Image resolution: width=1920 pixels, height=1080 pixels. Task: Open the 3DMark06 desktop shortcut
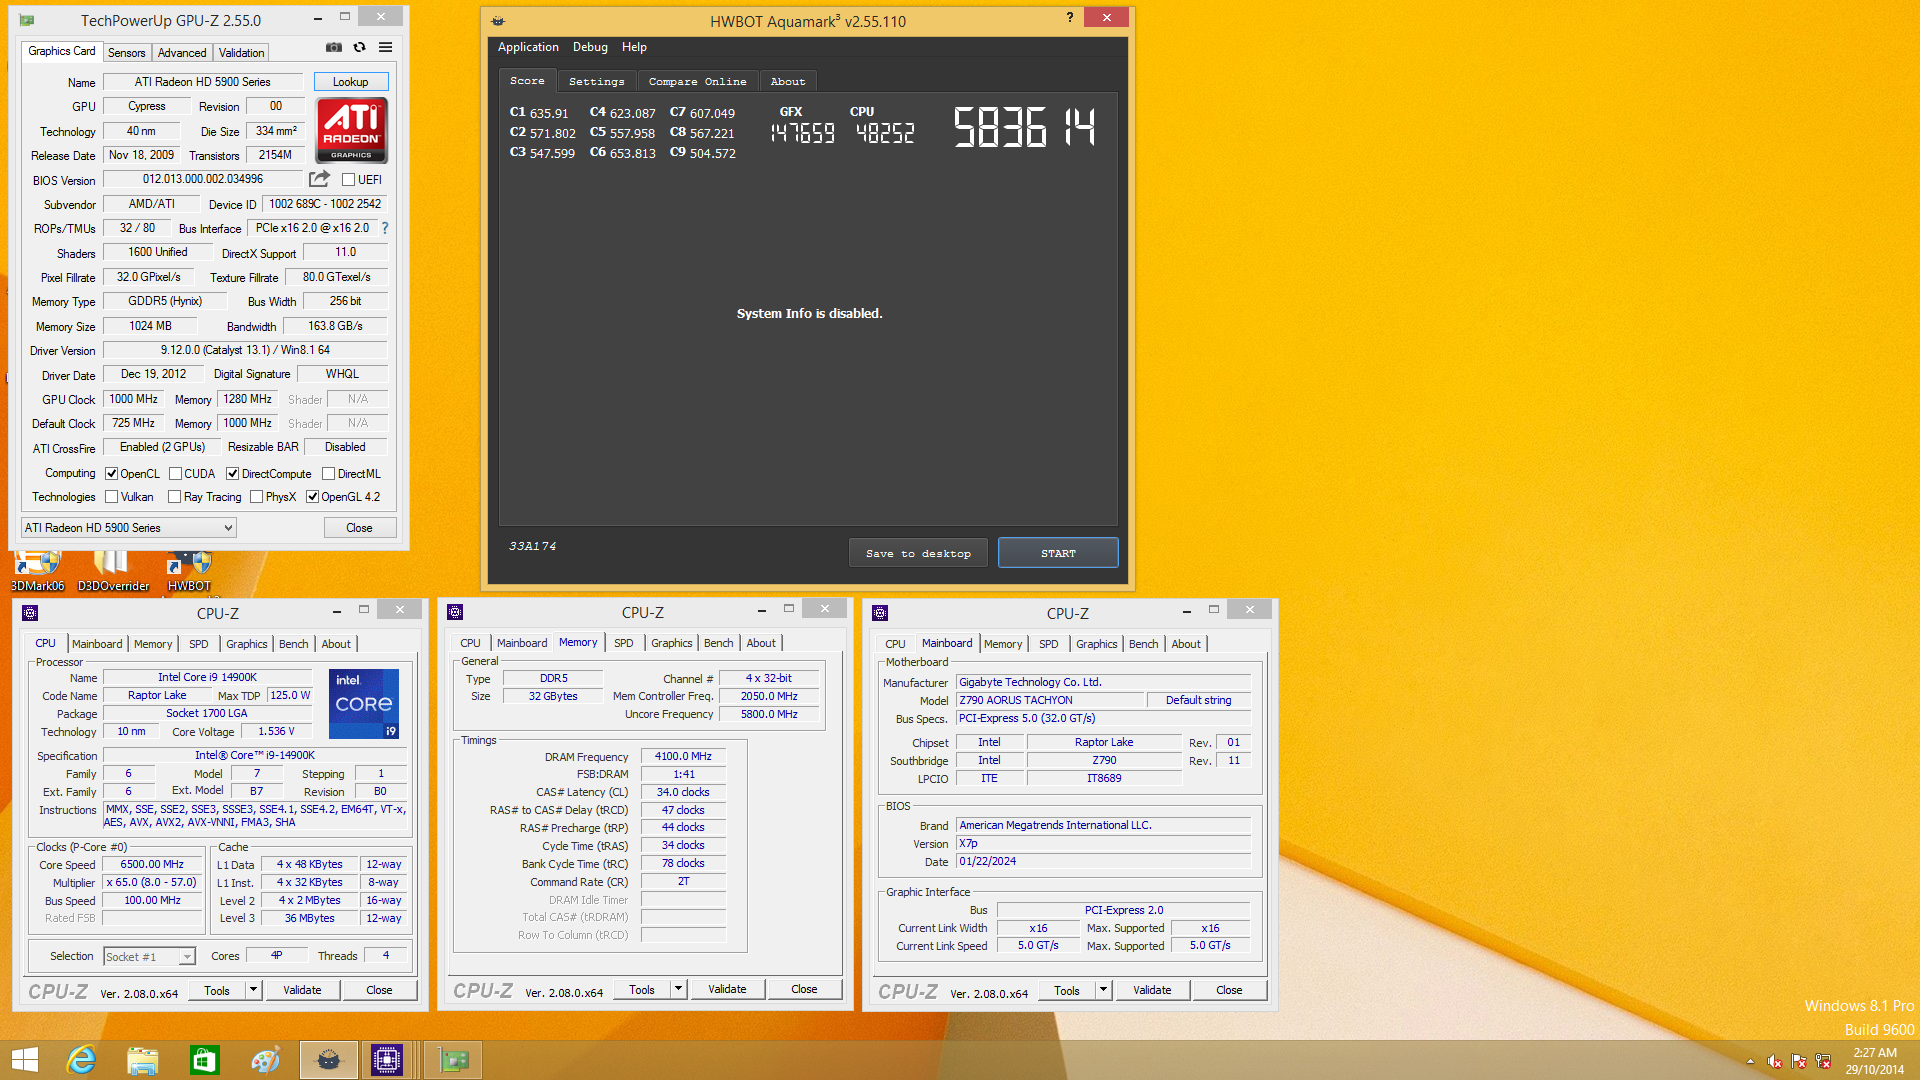tap(37, 572)
